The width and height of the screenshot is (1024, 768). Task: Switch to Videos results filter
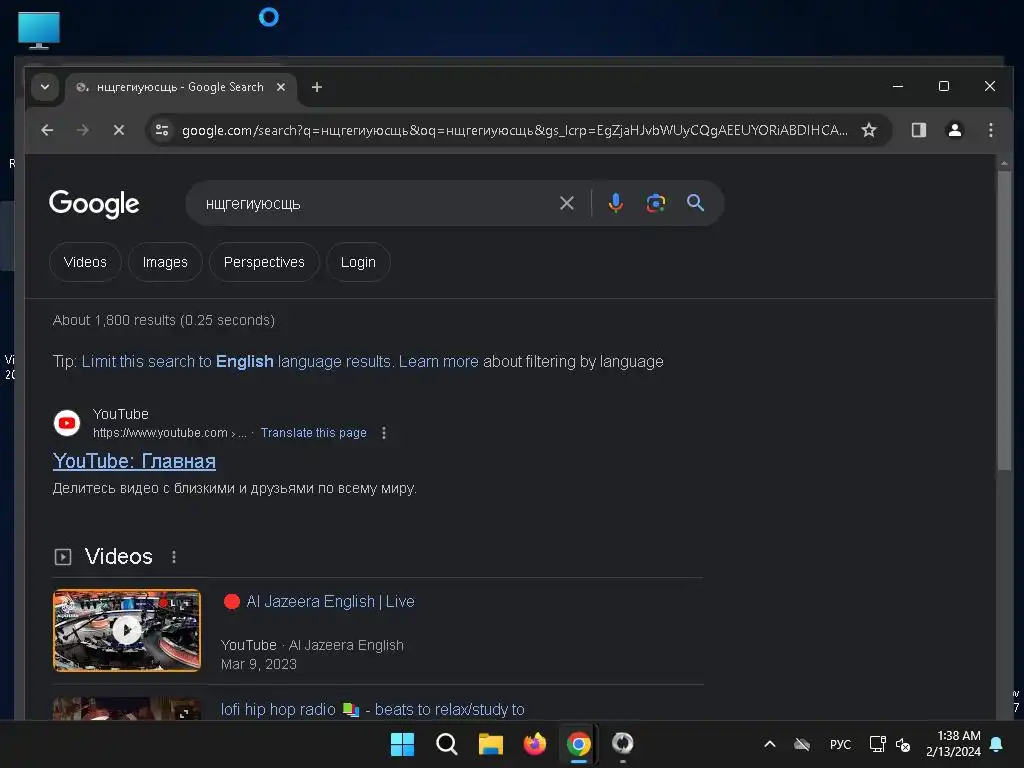pyautogui.click(x=85, y=262)
